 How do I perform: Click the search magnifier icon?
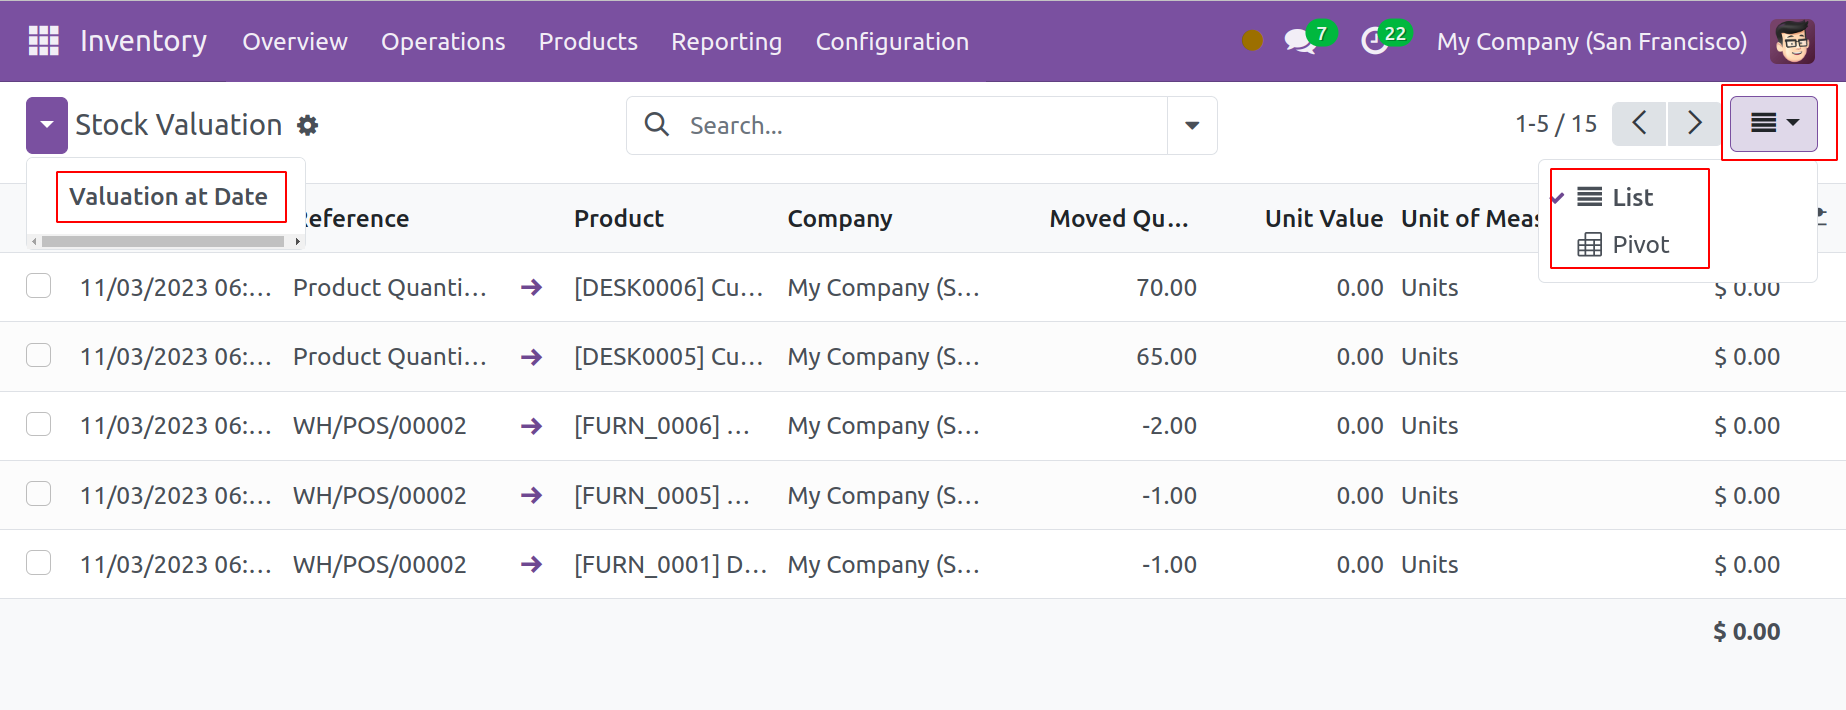pos(657,125)
